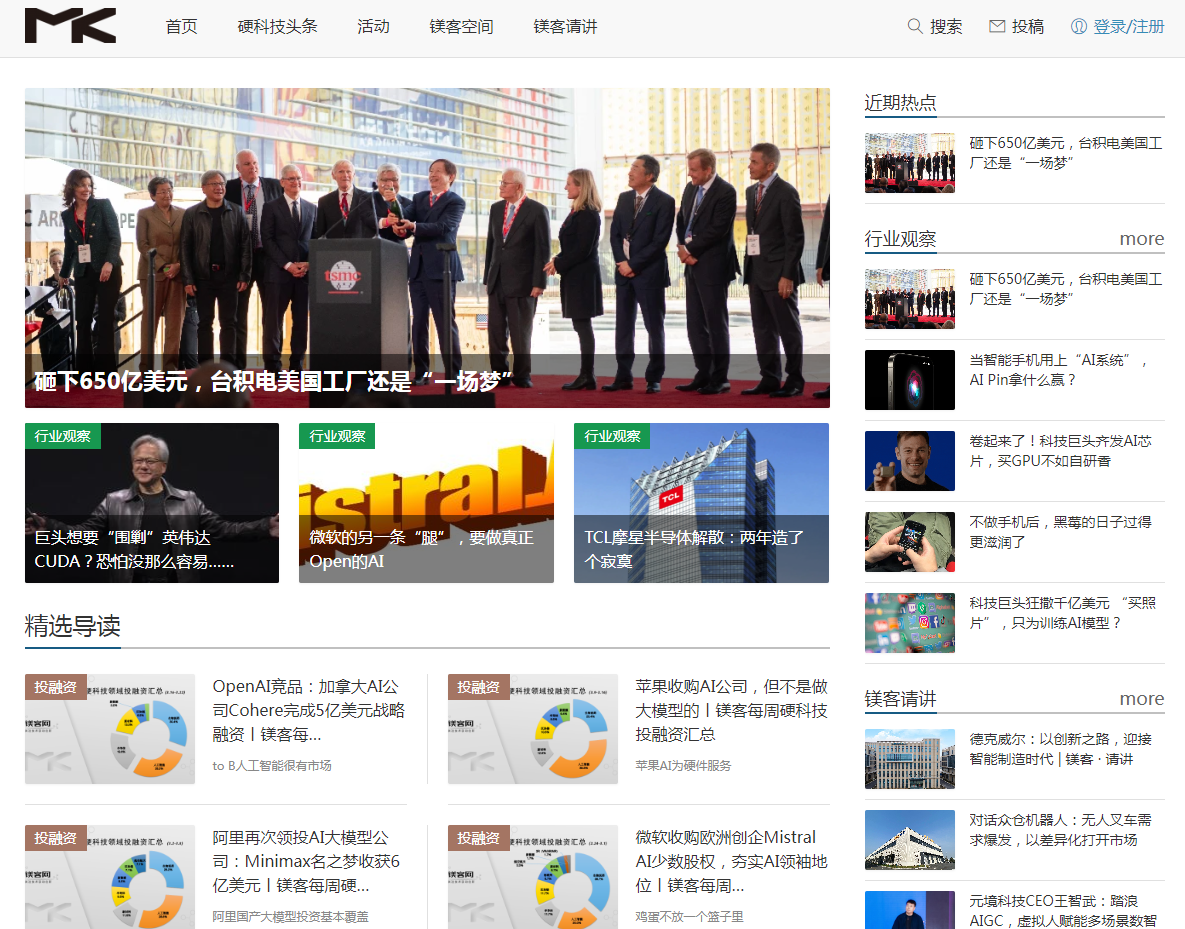Click the 行业观察 tag on the Mistral card
The image size is (1185, 929).
click(x=337, y=436)
